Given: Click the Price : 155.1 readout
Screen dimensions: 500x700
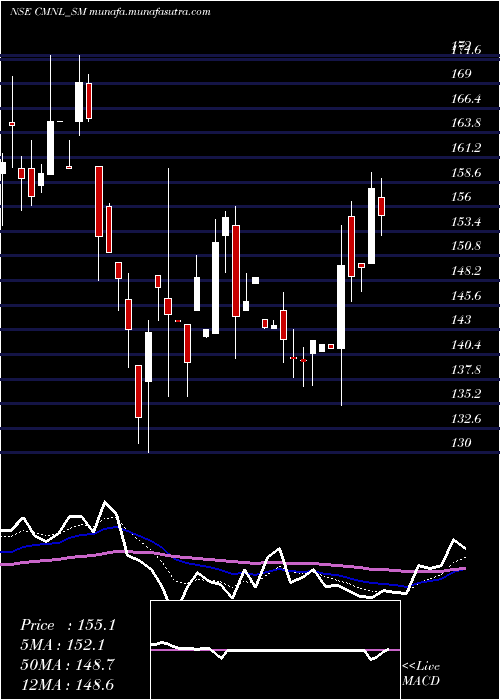Looking at the screenshot, I should coord(68,625).
